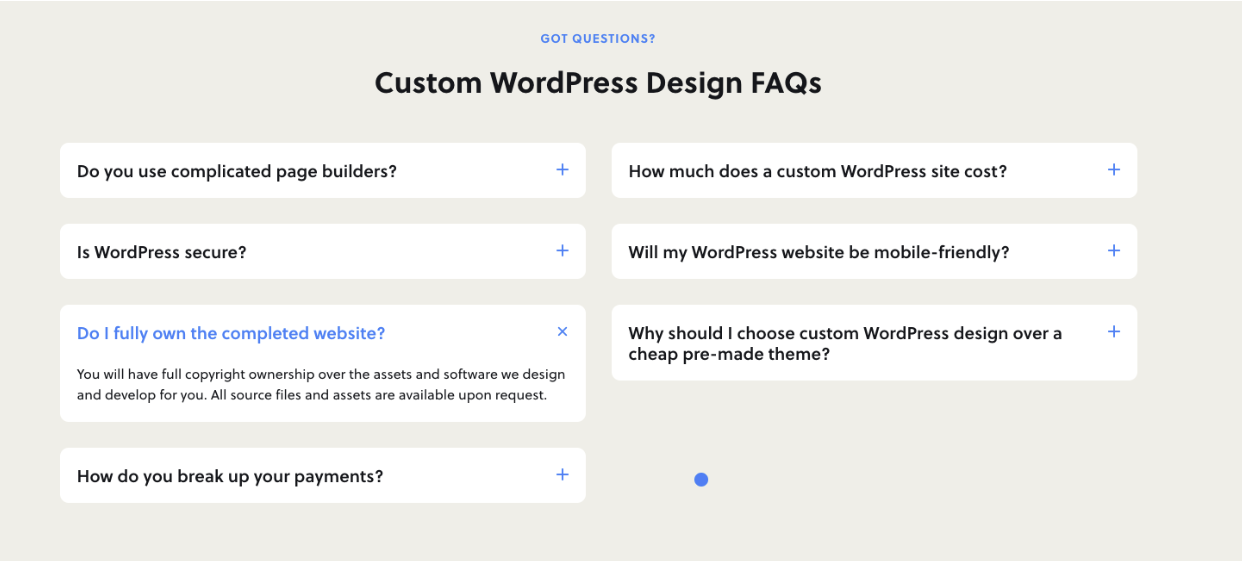Click plus icon for custom WordPress site cost
Image resolution: width=1242 pixels, height=561 pixels.
pos(1113,170)
